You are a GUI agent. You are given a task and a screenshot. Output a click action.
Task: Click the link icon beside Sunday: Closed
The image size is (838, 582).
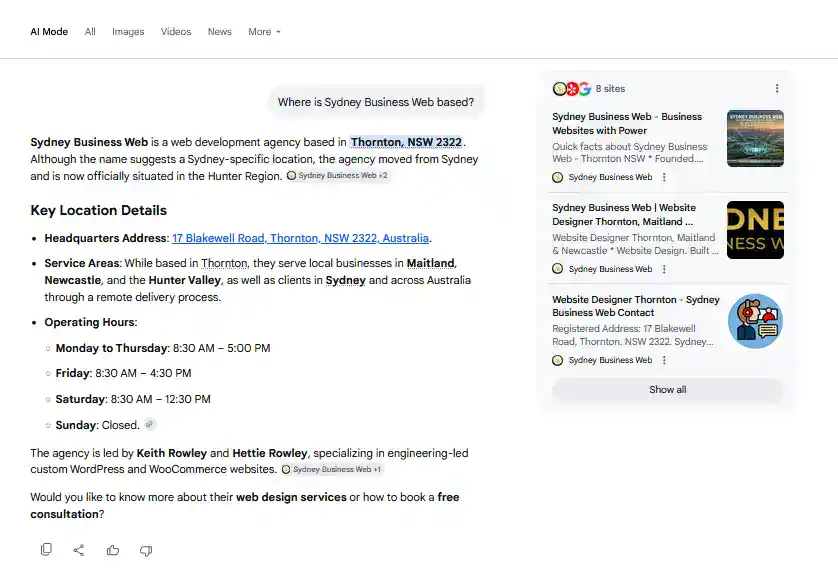(x=150, y=425)
